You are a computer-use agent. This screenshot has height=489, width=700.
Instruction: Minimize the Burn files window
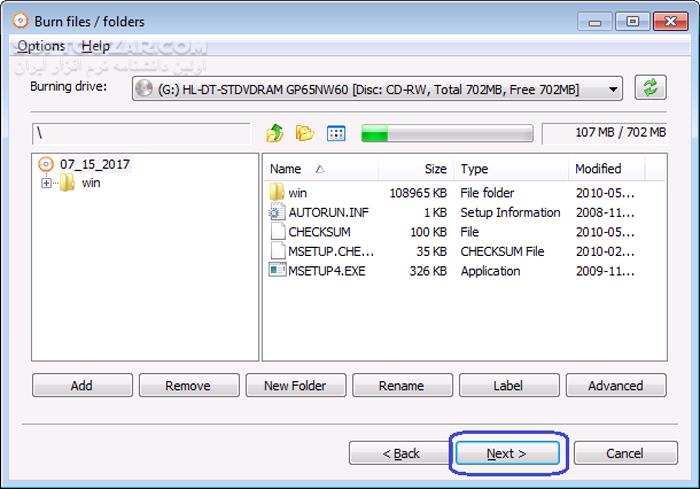point(595,21)
